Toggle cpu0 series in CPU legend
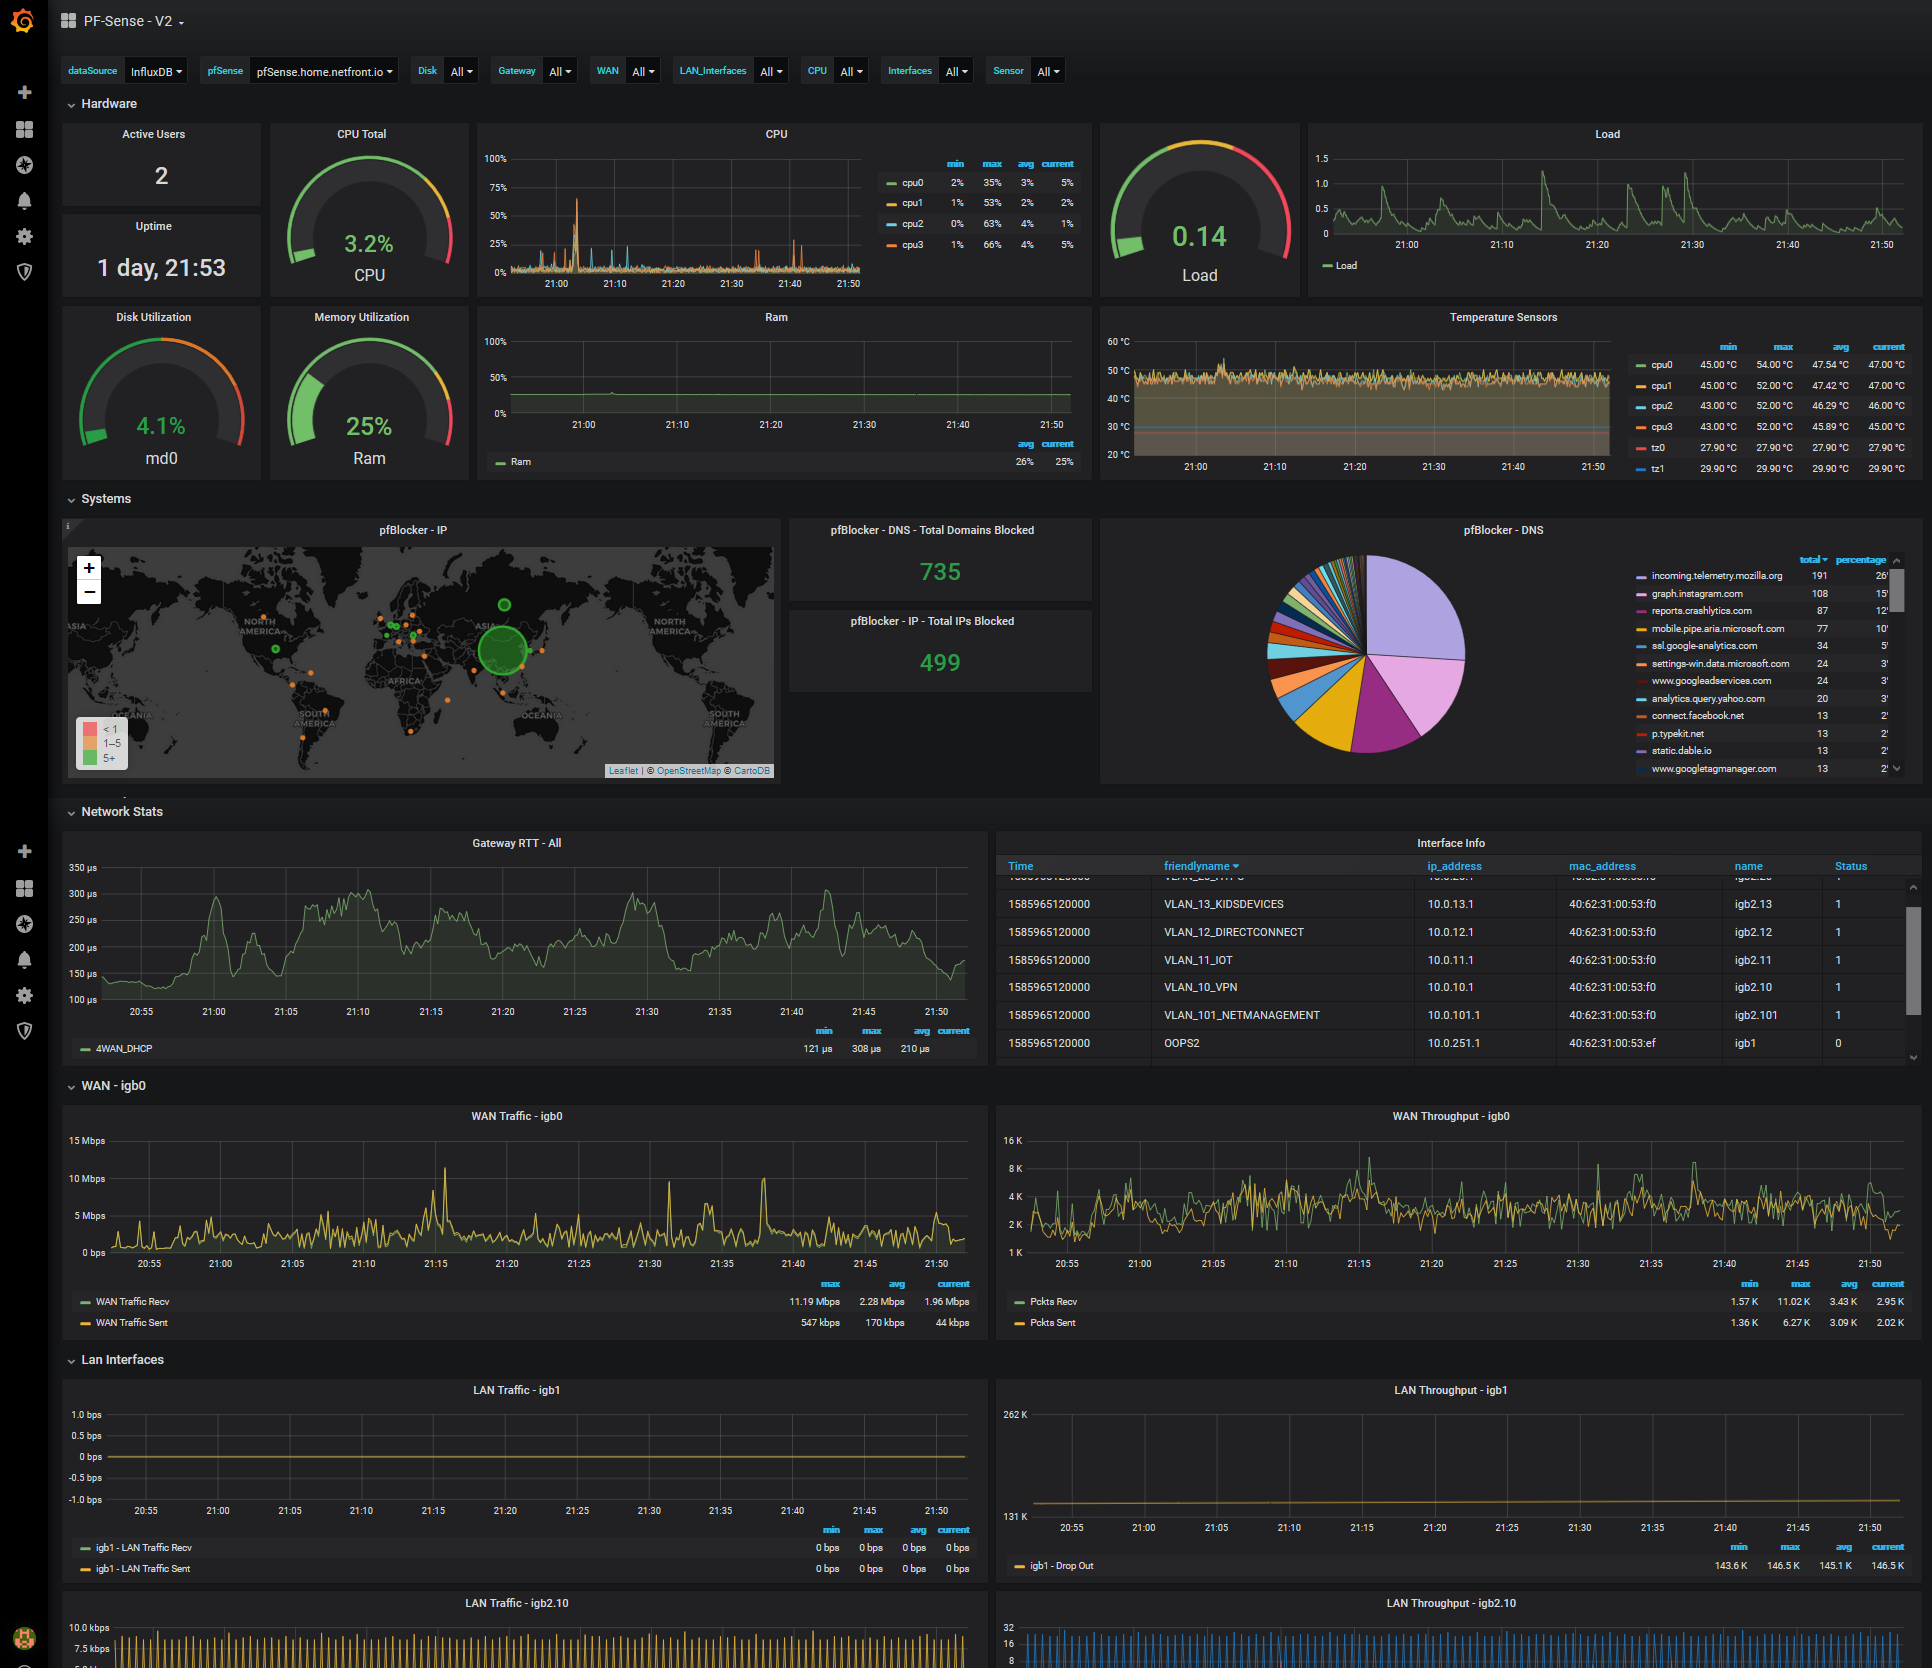Image resolution: width=1932 pixels, height=1668 pixels. coord(912,183)
